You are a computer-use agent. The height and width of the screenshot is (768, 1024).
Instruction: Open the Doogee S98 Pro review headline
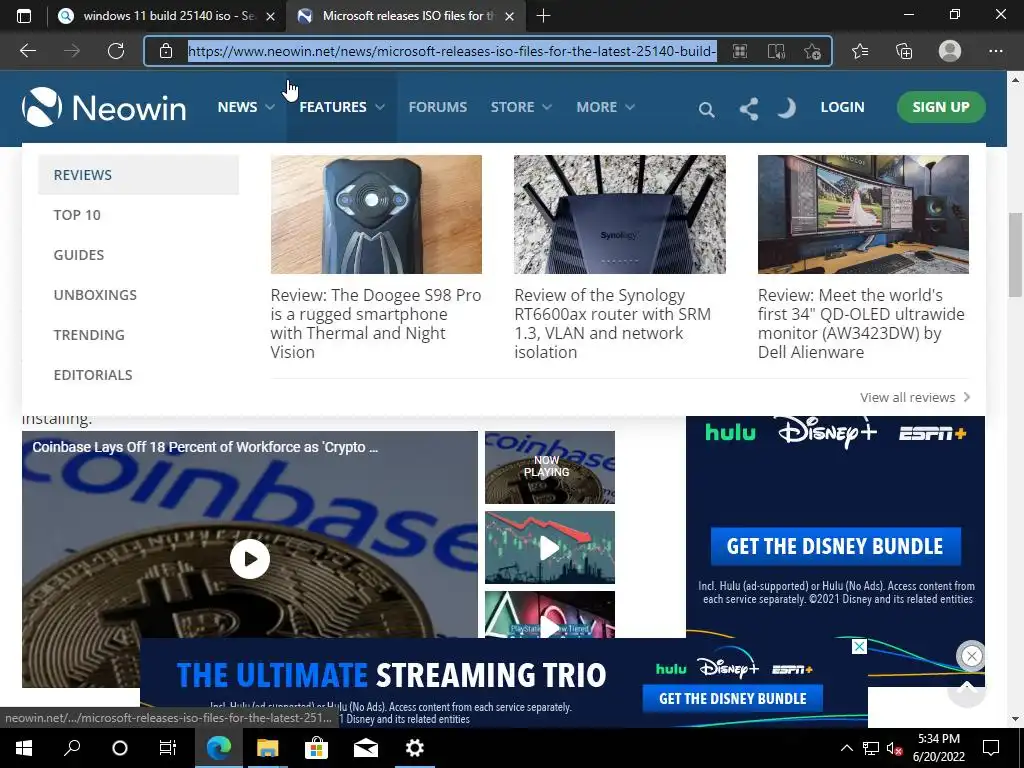[x=376, y=323]
